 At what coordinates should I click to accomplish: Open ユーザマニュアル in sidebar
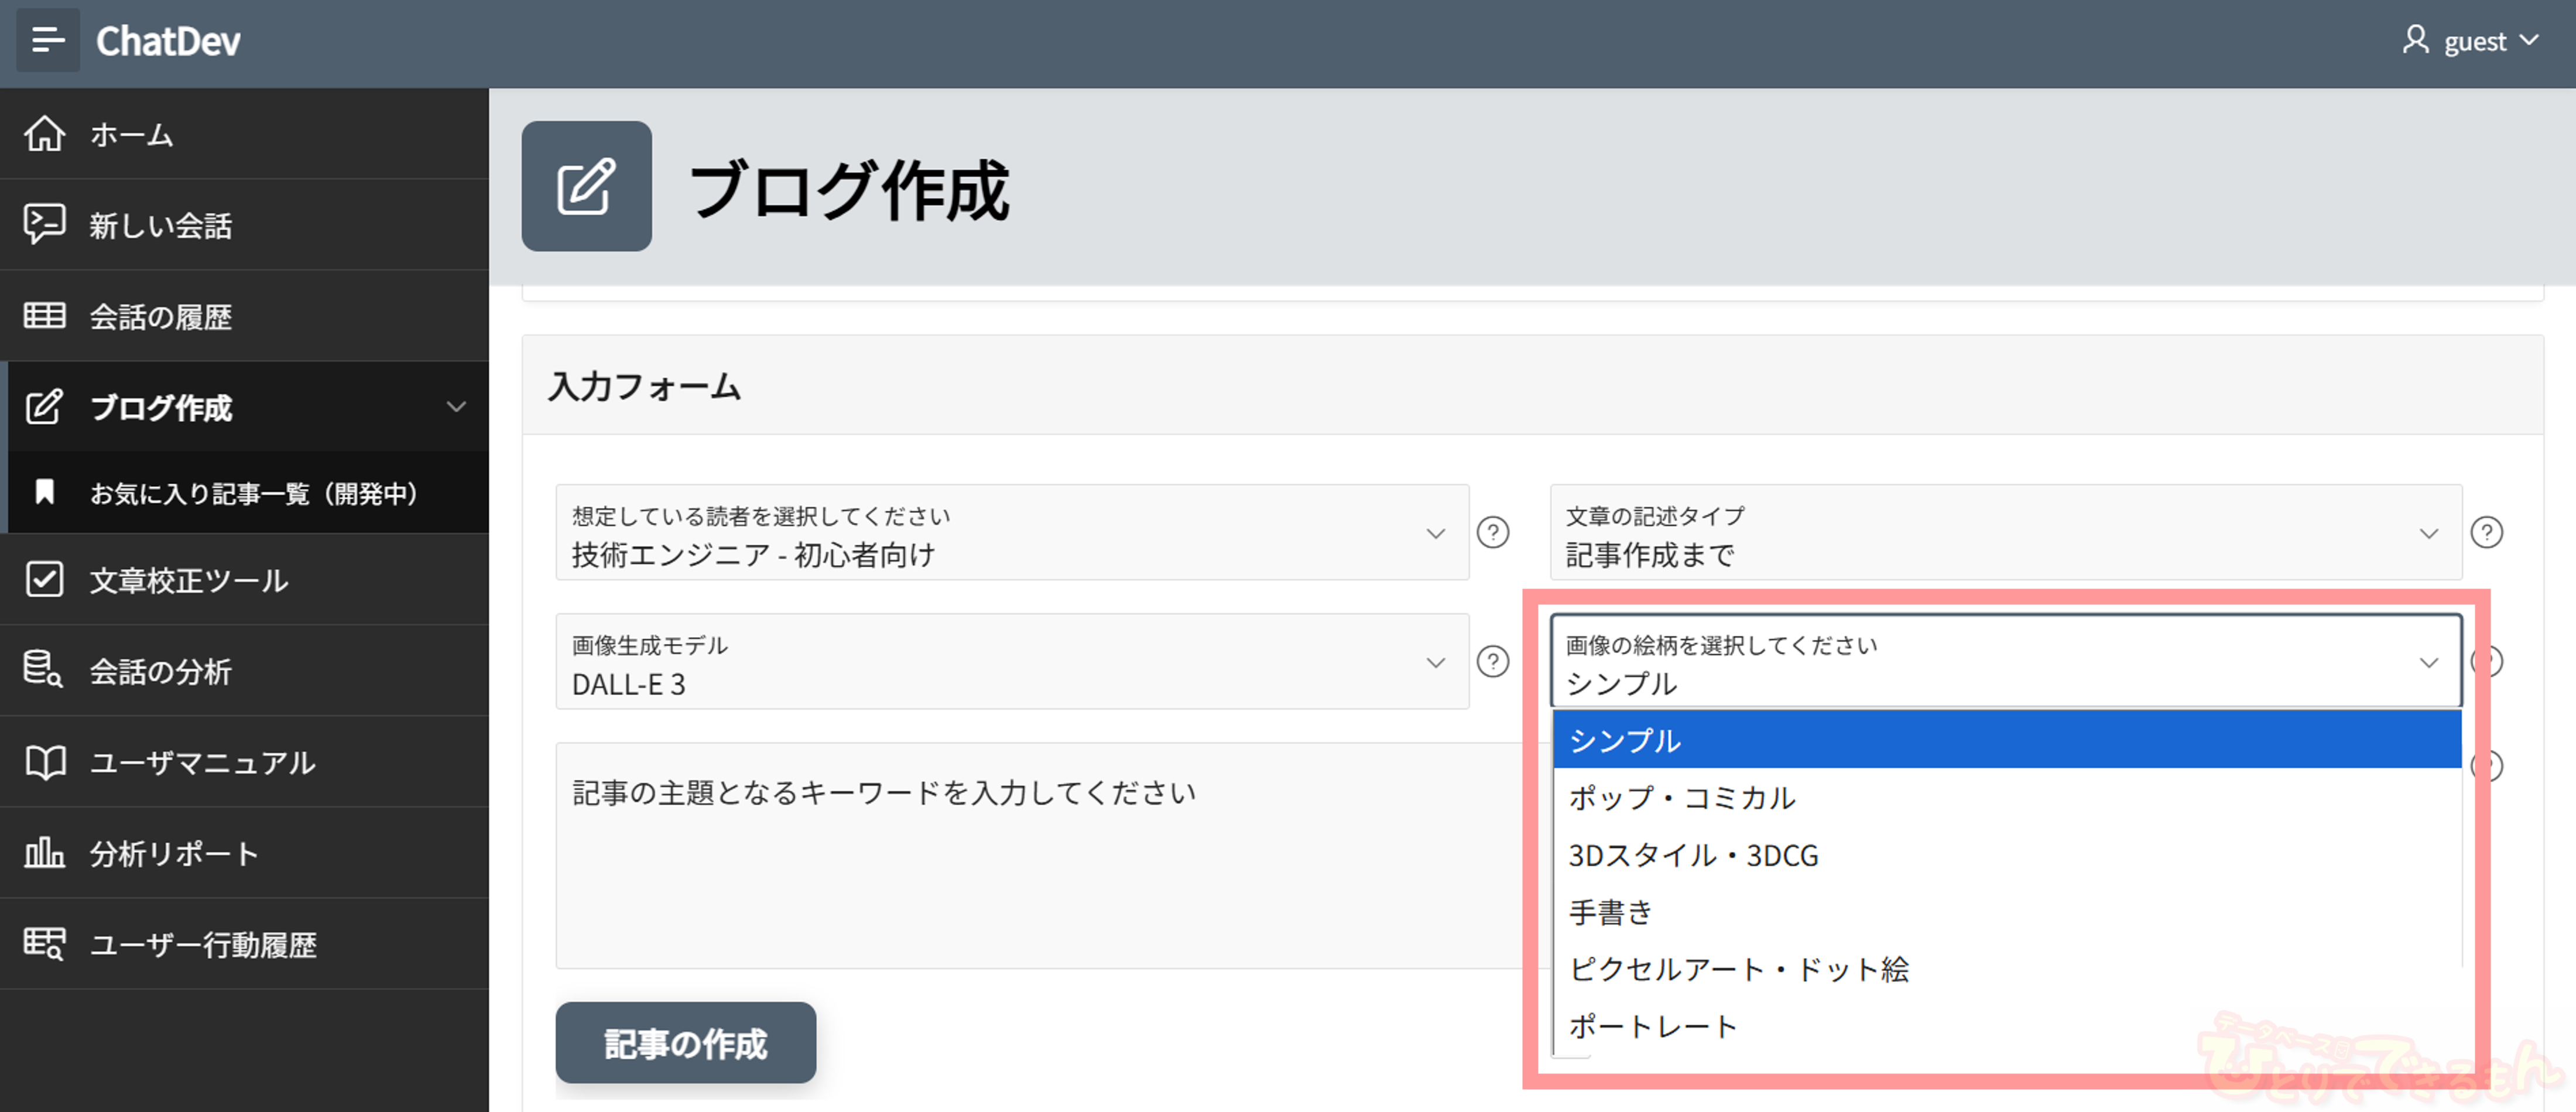coord(202,763)
